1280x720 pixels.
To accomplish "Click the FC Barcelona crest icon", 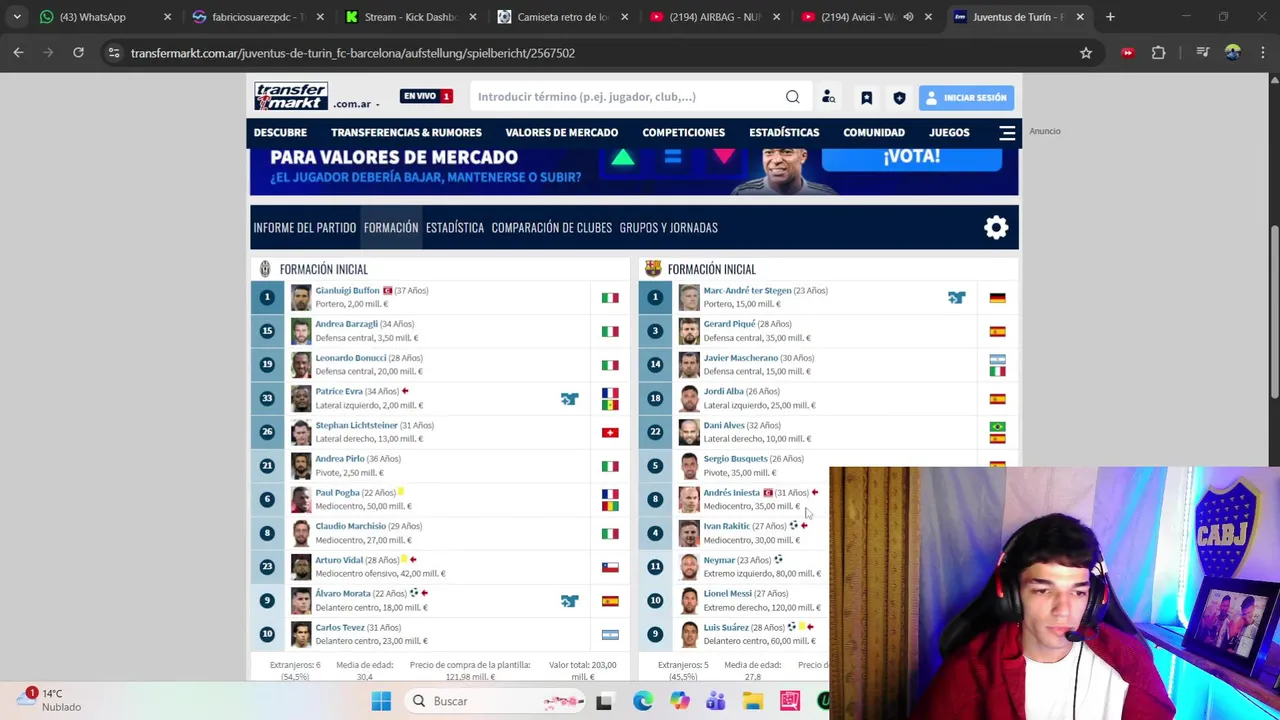I will (653, 268).
